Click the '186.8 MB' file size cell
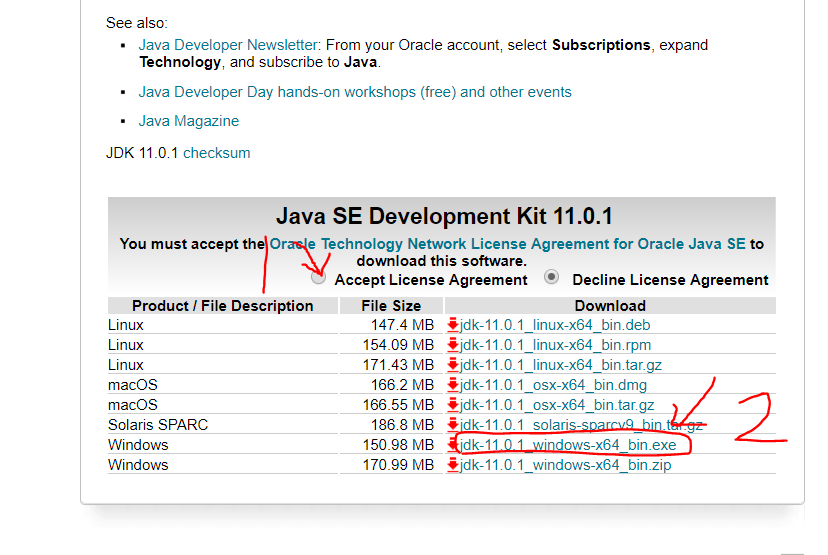 (x=391, y=425)
